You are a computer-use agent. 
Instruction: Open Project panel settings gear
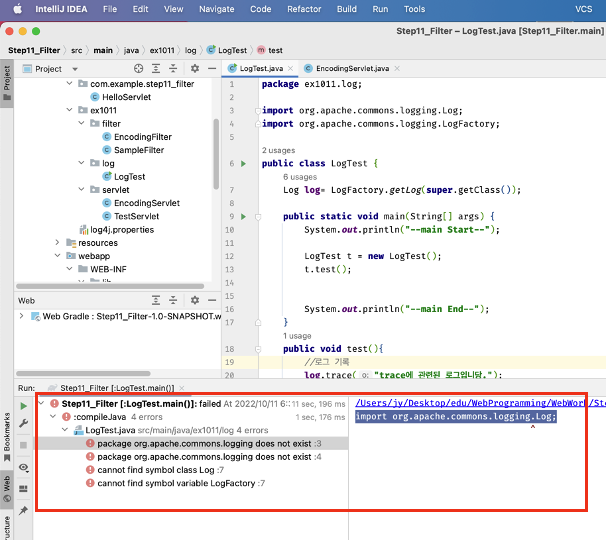195,69
